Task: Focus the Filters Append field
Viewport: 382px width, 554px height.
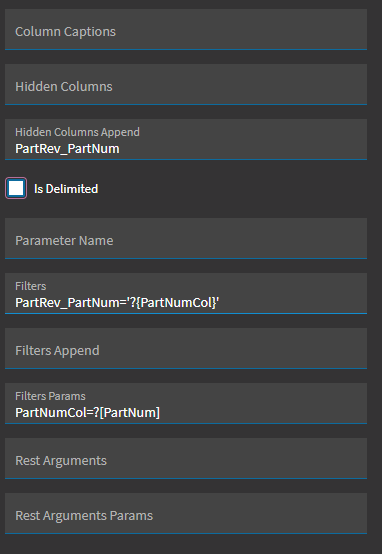Action: [x=186, y=348]
